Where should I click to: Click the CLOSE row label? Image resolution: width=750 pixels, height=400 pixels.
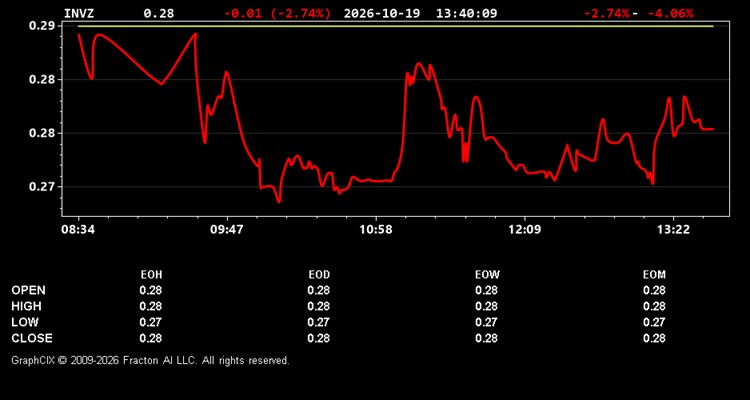pyautogui.click(x=32, y=338)
